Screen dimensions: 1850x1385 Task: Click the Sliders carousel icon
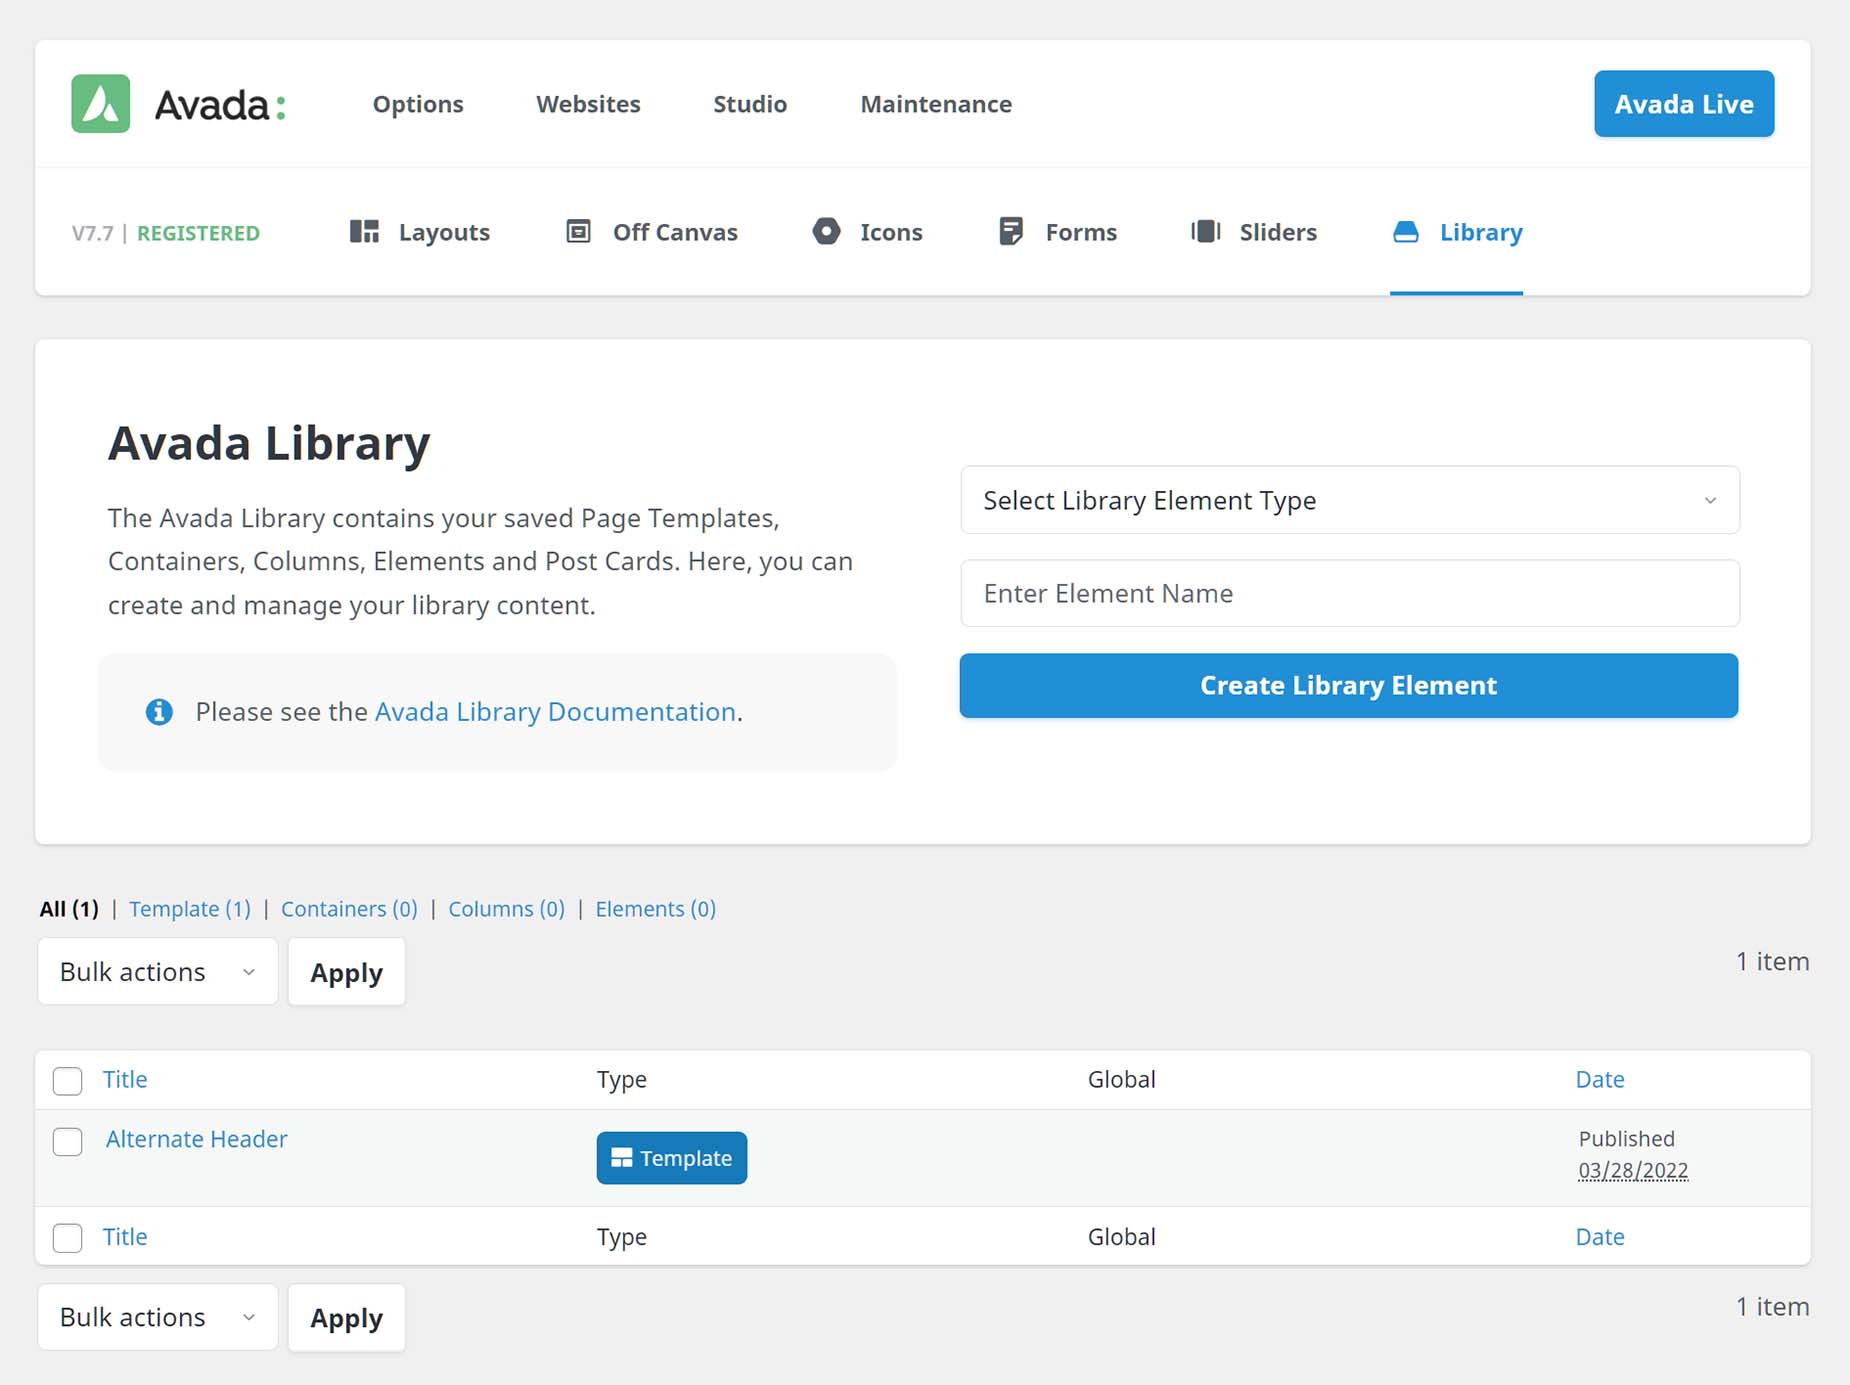pos(1206,231)
